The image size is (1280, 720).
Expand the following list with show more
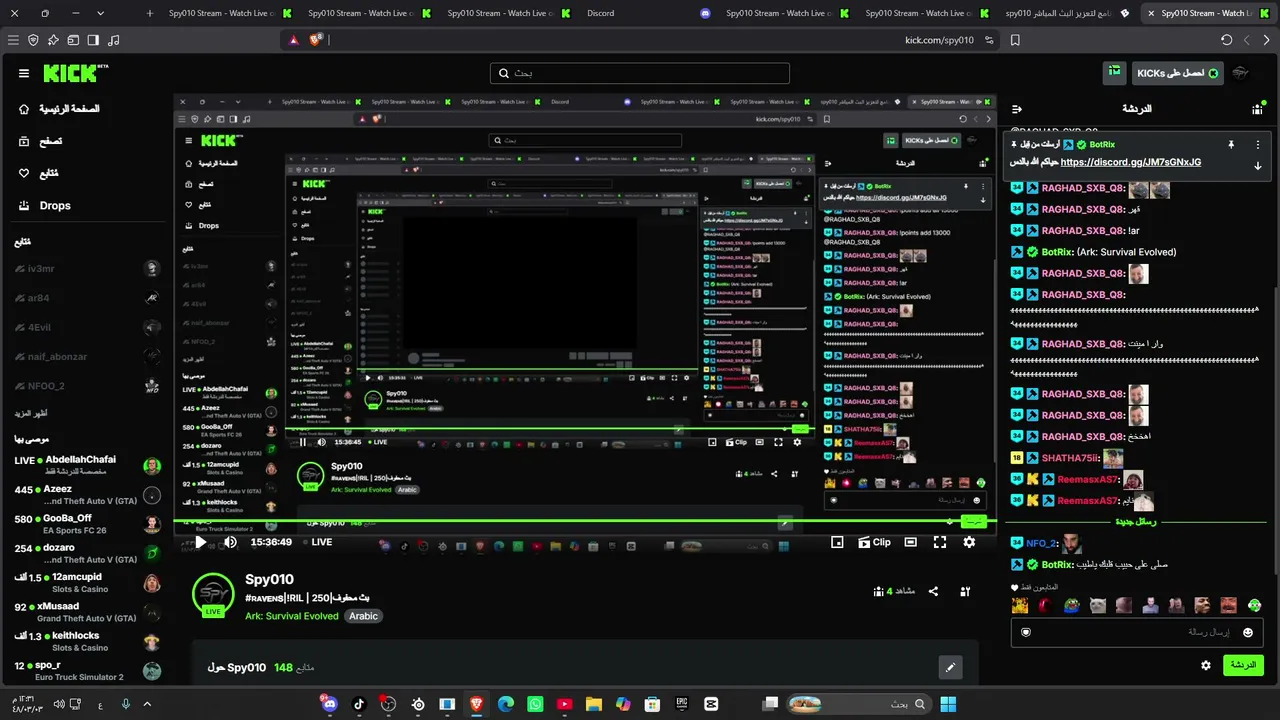(30, 413)
